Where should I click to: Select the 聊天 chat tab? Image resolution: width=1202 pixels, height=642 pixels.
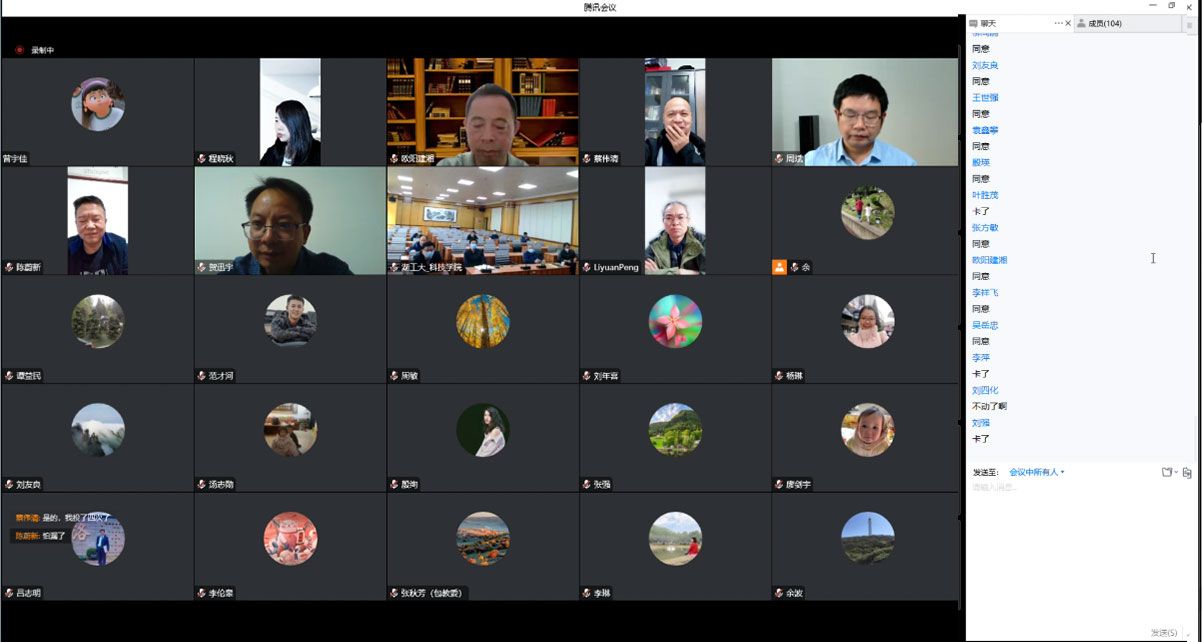pos(988,23)
